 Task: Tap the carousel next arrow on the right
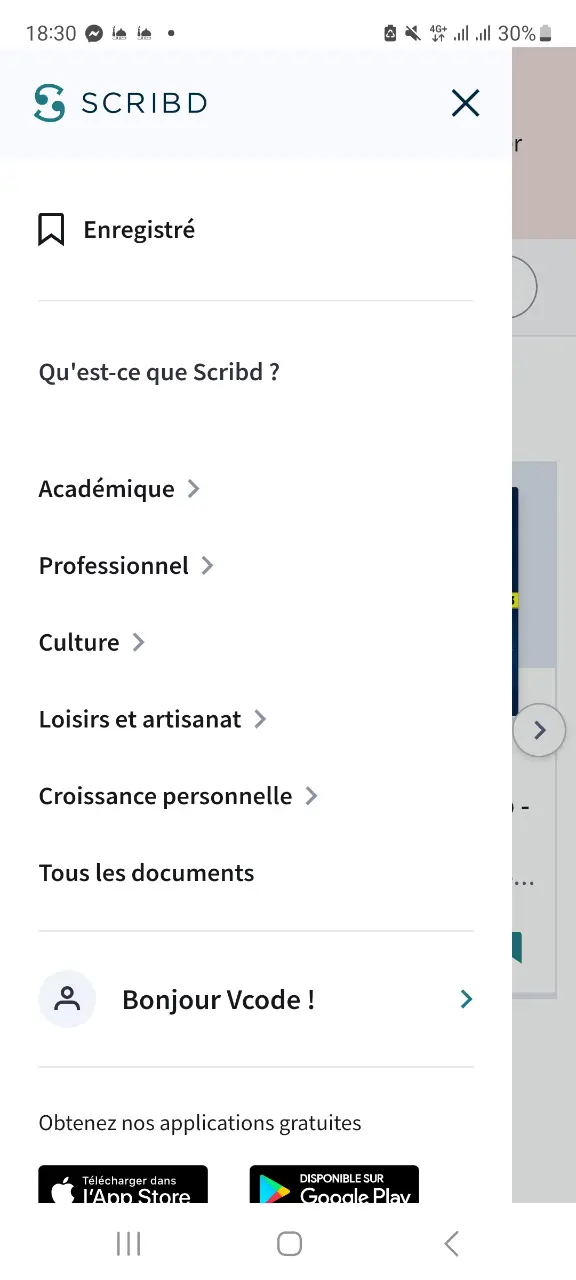(539, 730)
